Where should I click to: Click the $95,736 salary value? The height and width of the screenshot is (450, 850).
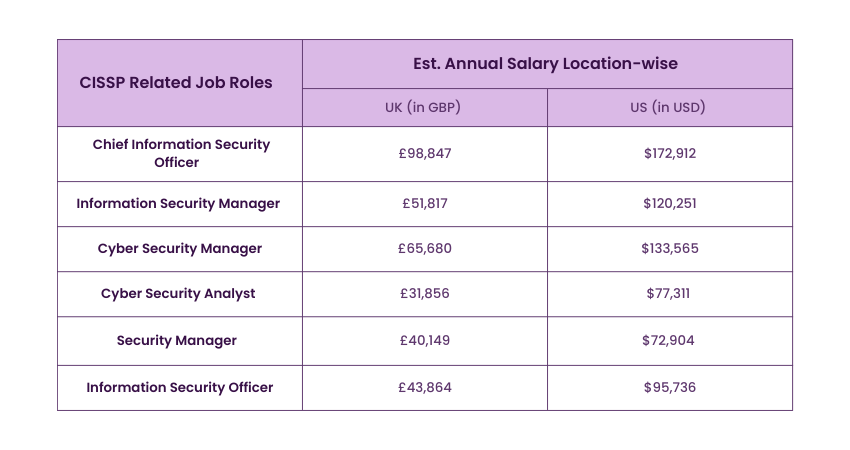click(x=669, y=387)
